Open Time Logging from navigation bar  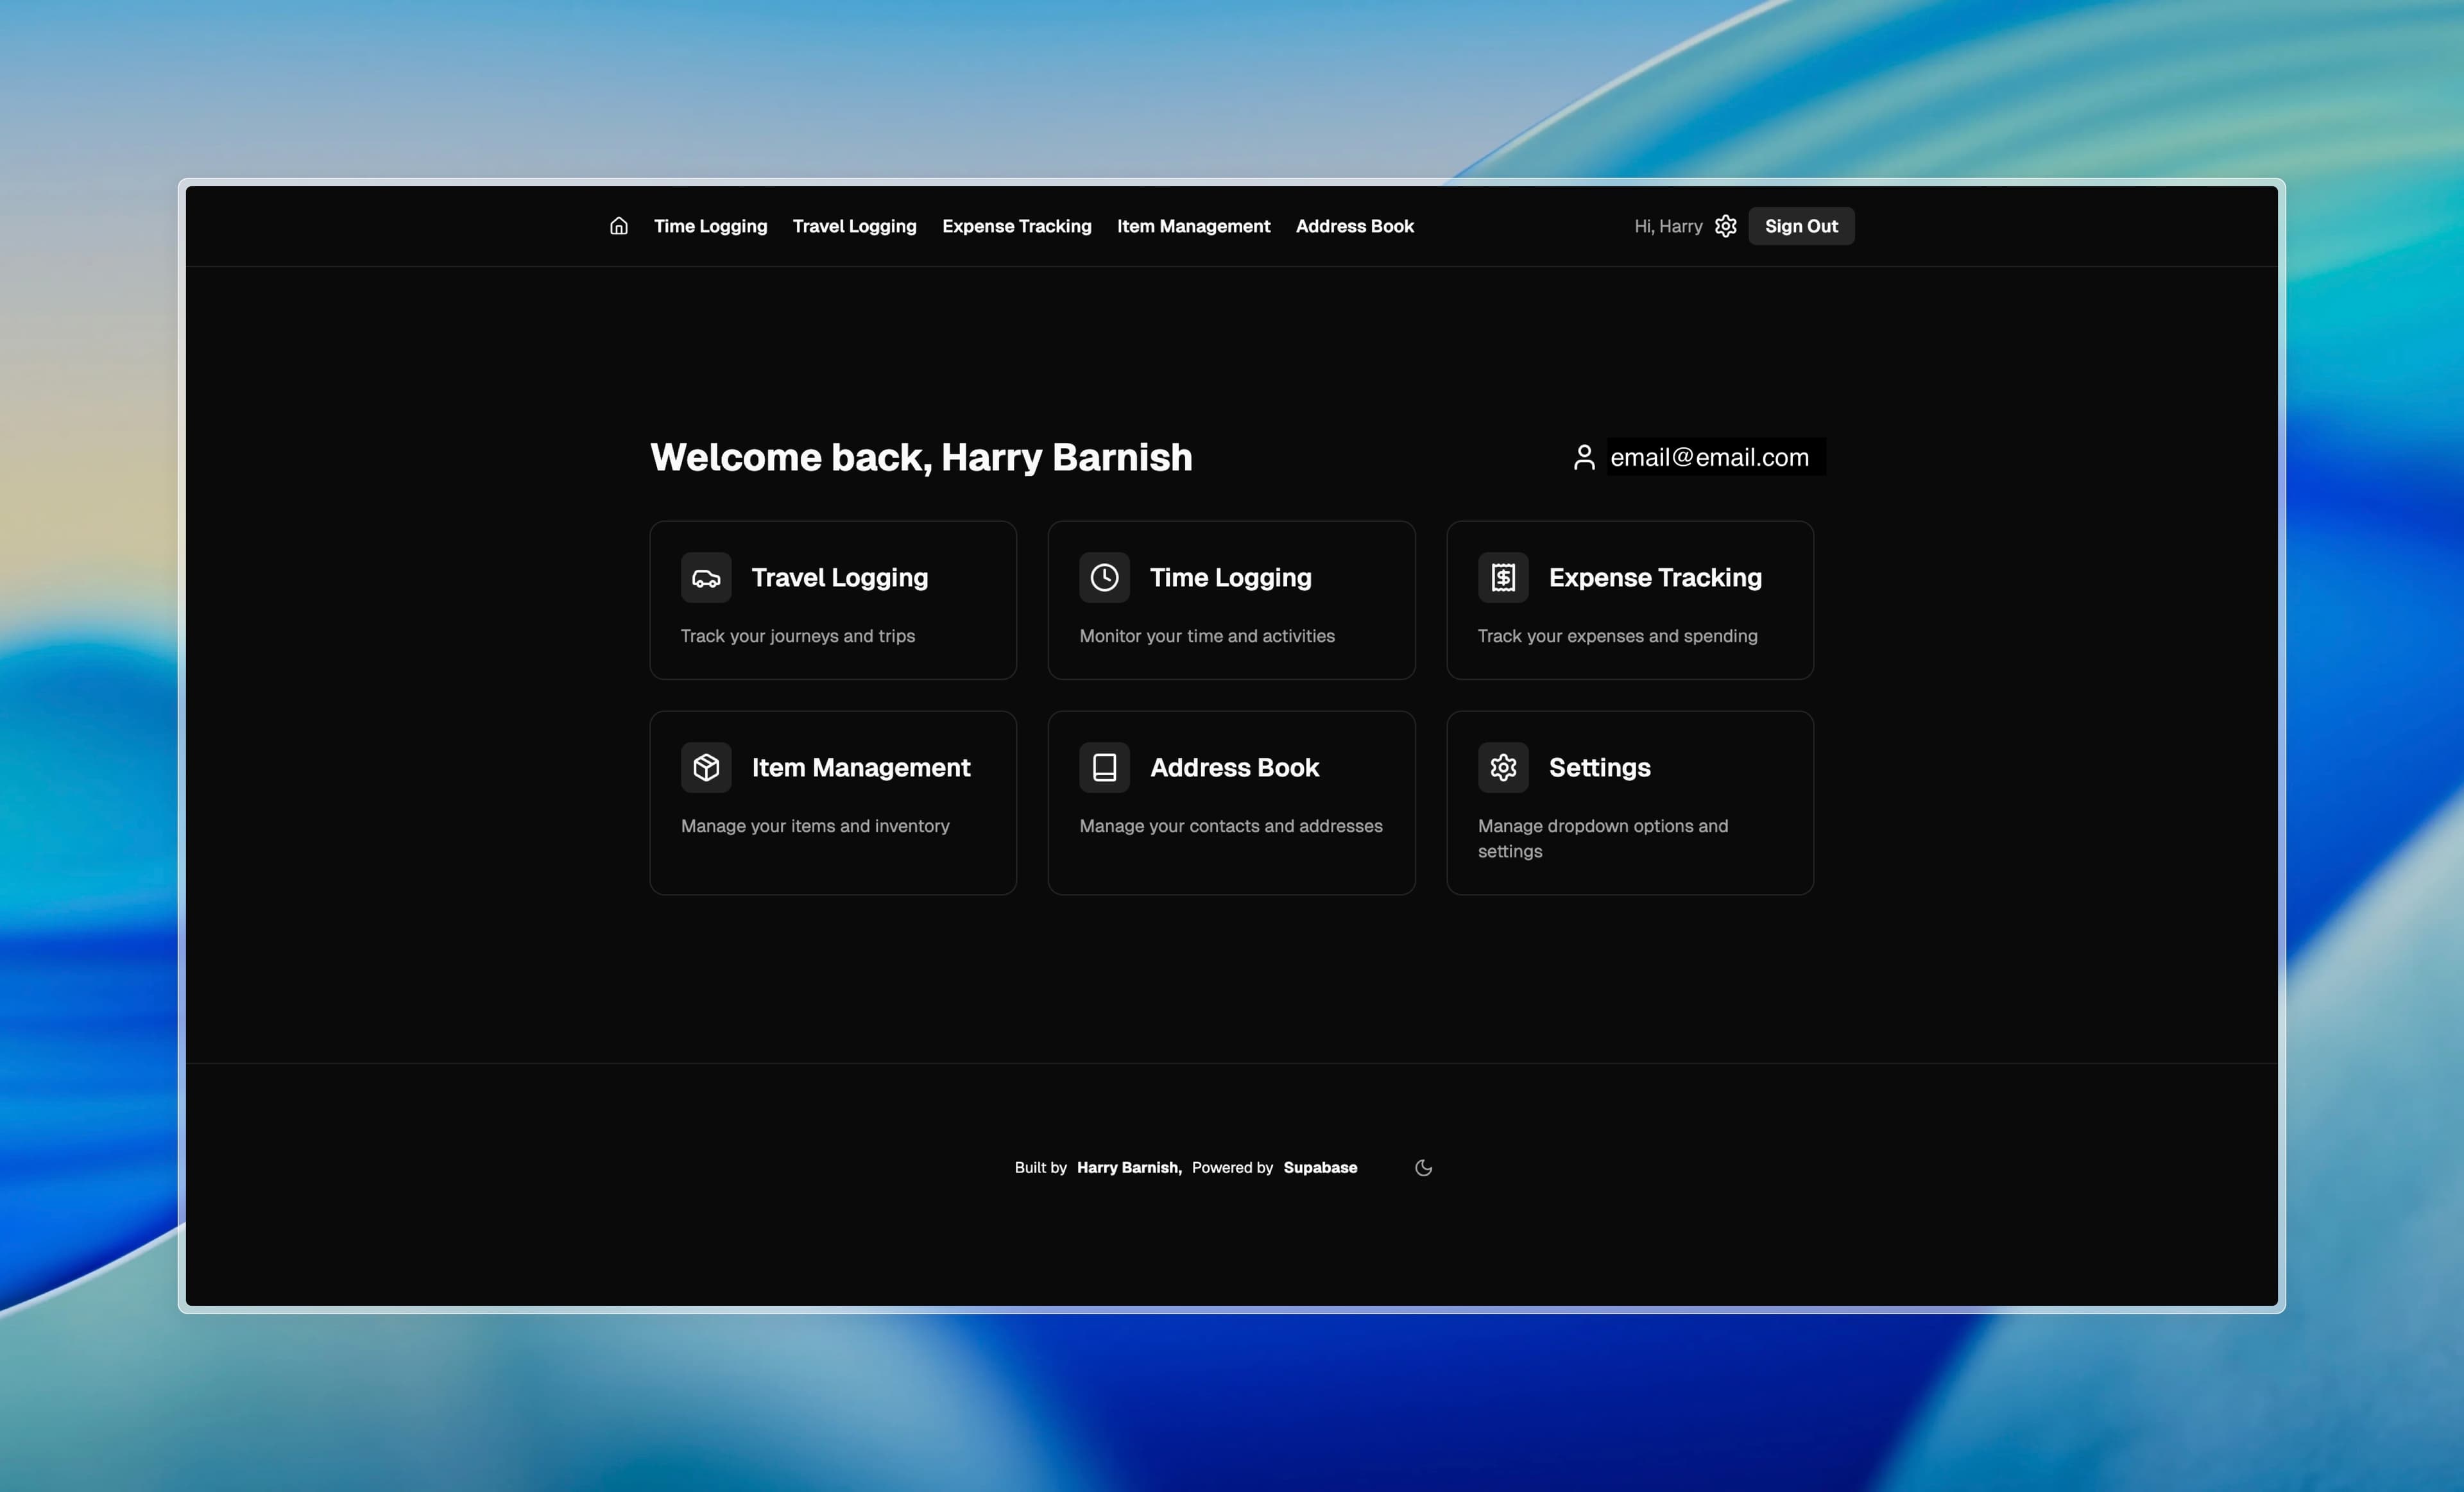[x=710, y=226]
